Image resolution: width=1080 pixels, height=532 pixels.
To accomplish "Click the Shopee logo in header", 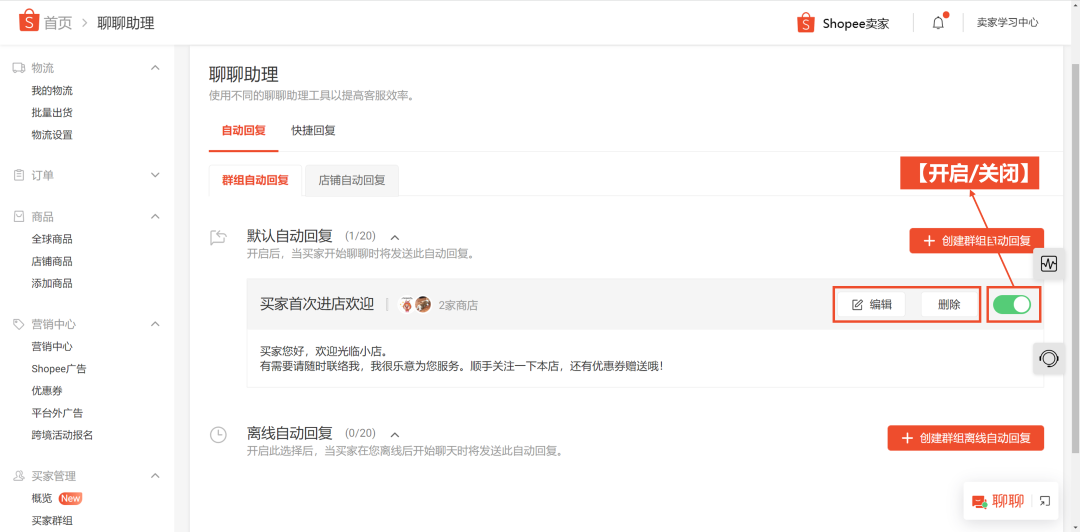I will [x=28, y=20].
